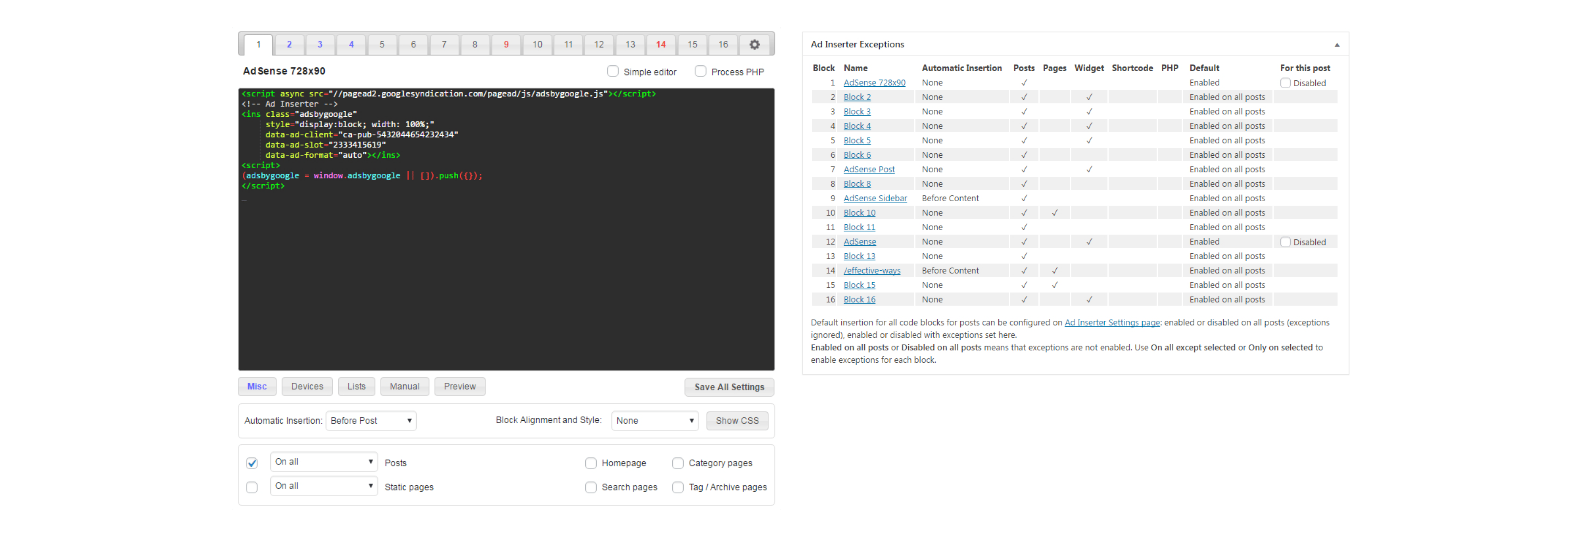Open the Block 2 link
The width and height of the screenshot is (1582, 538).
pyautogui.click(x=857, y=97)
